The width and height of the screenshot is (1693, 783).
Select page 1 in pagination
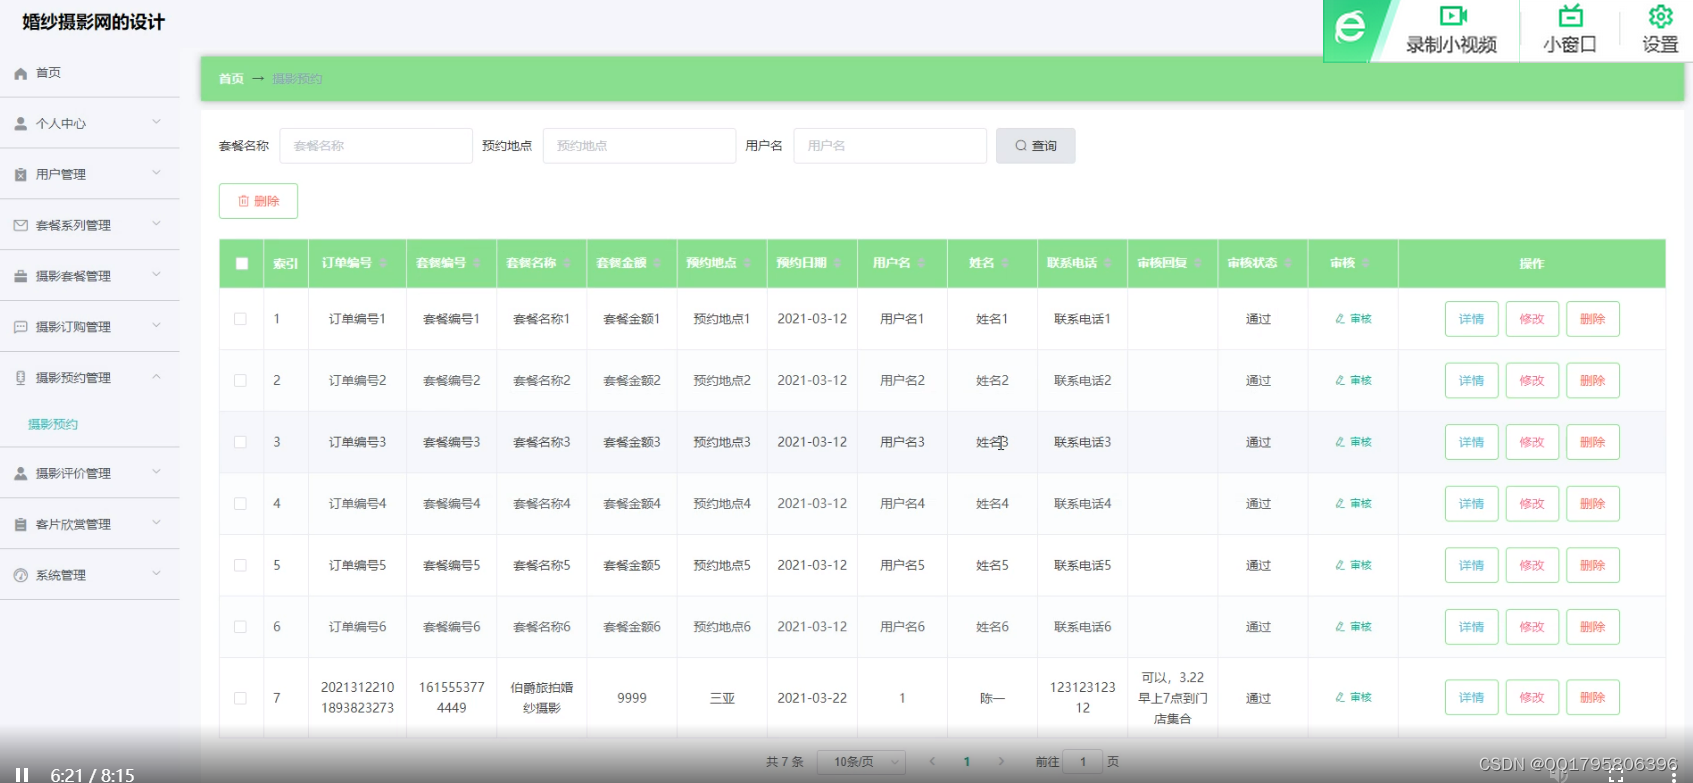[x=967, y=762]
